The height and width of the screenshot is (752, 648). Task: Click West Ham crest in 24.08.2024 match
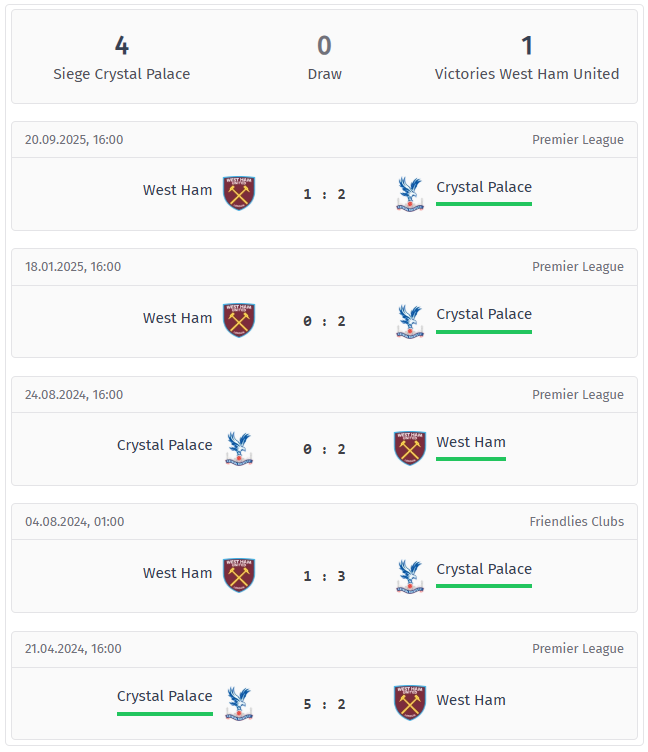(x=410, y=448)
